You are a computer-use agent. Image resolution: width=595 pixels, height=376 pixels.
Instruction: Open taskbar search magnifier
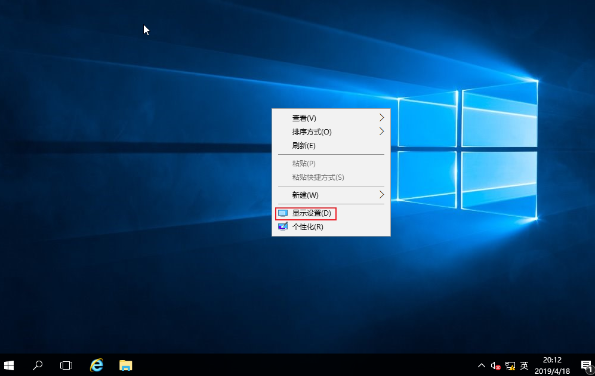point(37,365)
